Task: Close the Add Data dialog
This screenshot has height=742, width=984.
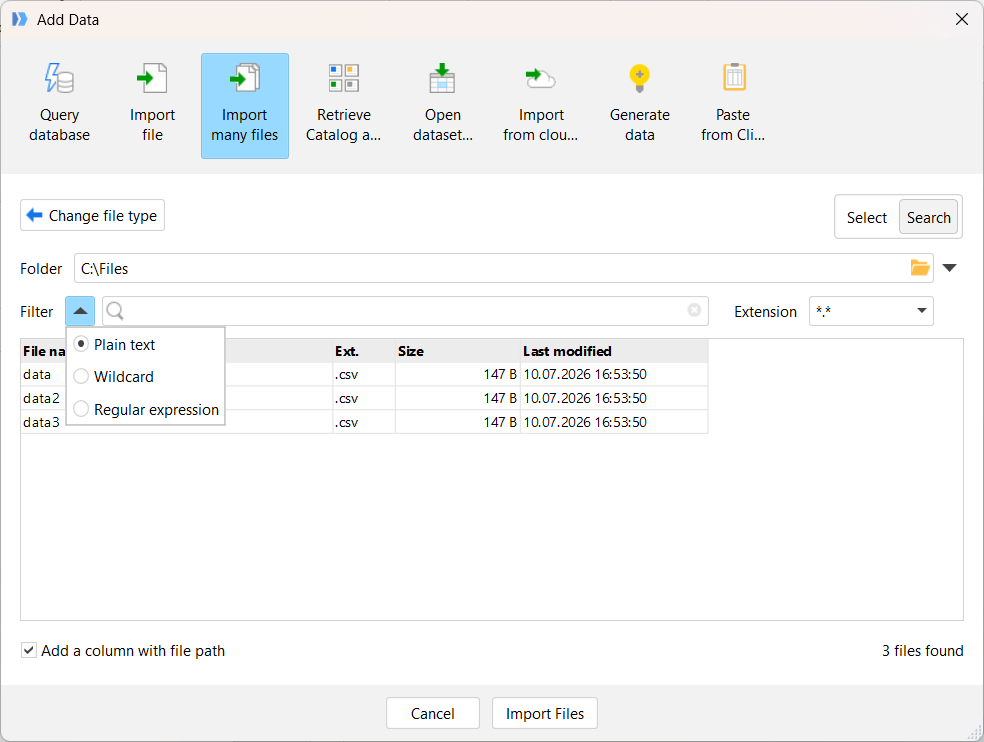Action: tap(961, 19)
